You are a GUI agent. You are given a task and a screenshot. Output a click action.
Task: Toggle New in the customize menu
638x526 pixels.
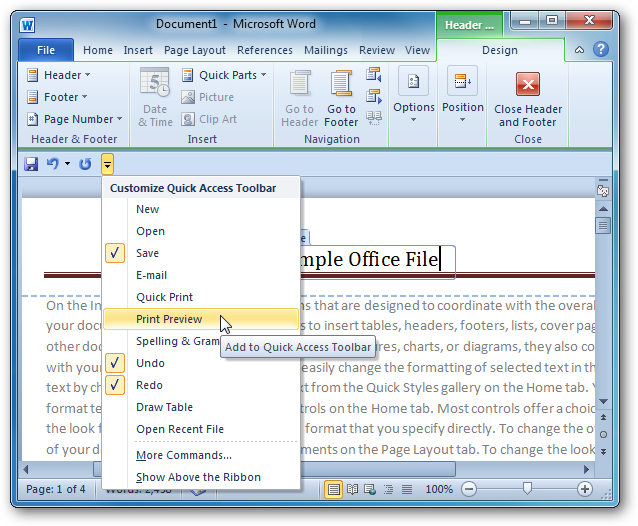click(201, 209)
